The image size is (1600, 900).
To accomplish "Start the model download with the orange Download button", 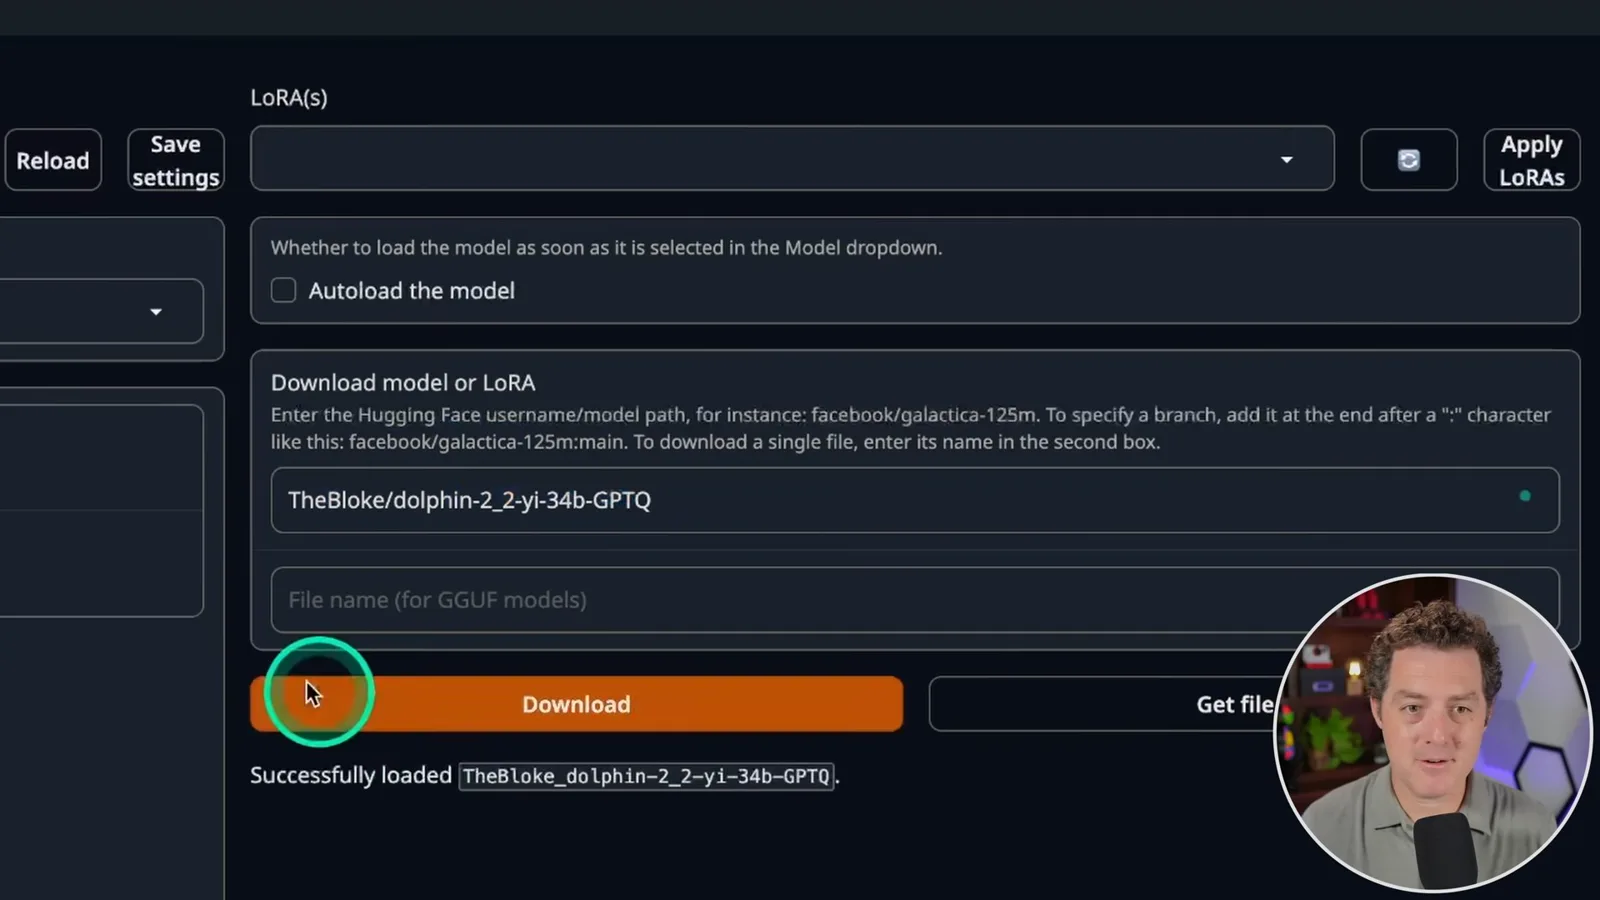I will (x=576, y=704).
